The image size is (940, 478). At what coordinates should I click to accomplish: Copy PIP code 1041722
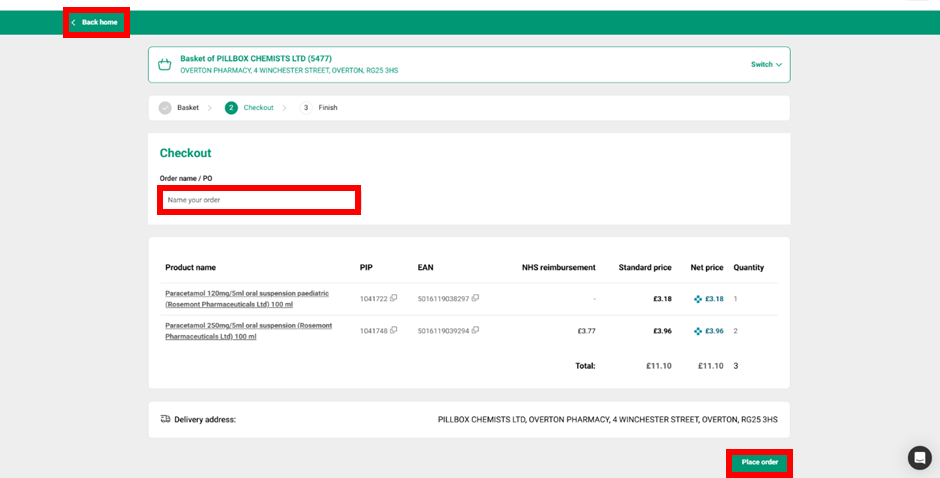coord(394,298)
